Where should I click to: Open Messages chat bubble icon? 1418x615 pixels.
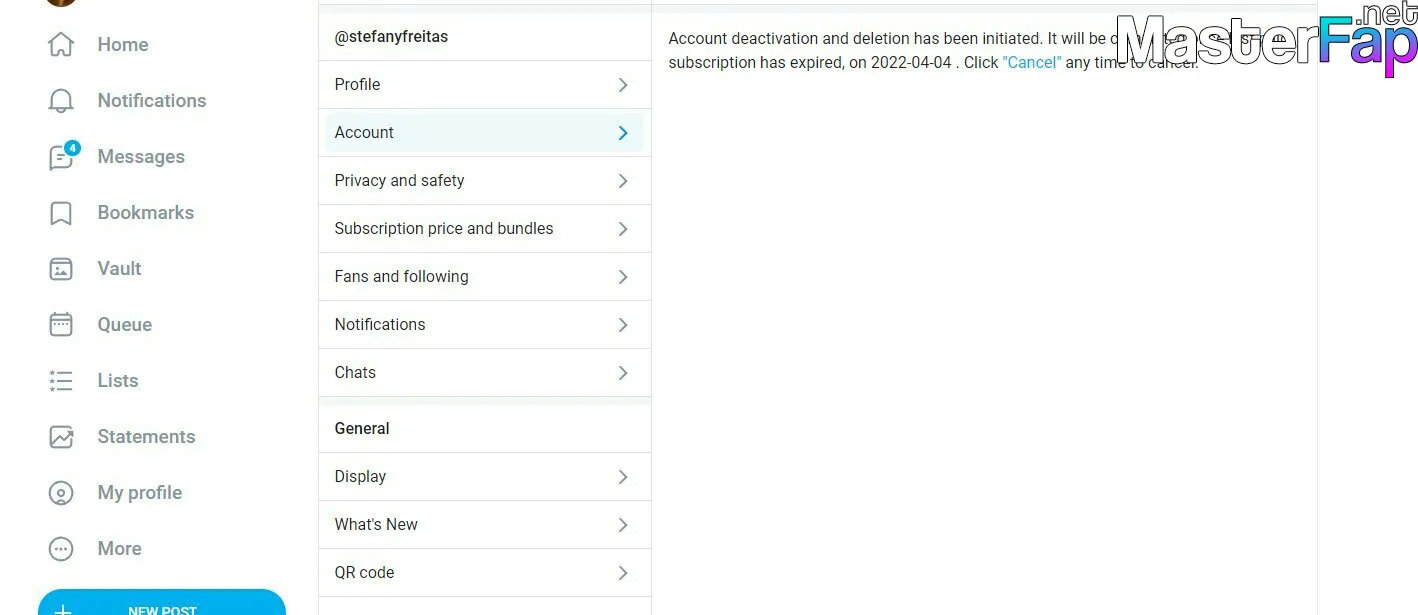[x=62, y=156]
